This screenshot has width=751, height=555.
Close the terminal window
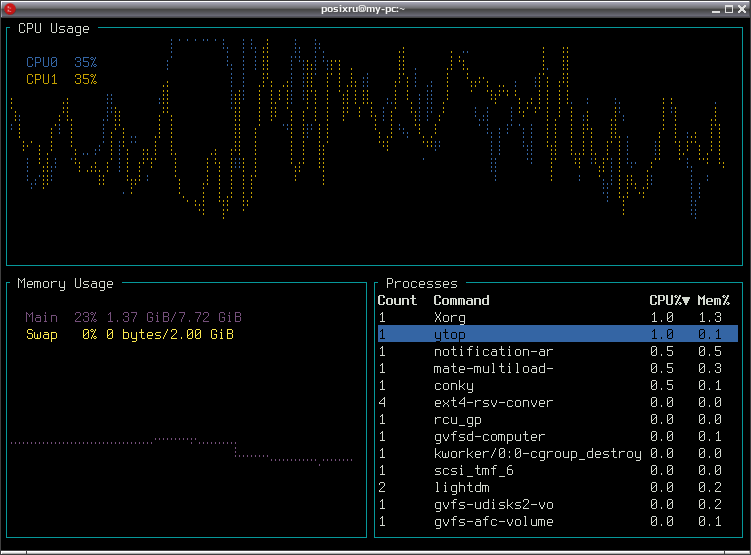(x=742, y=9)
